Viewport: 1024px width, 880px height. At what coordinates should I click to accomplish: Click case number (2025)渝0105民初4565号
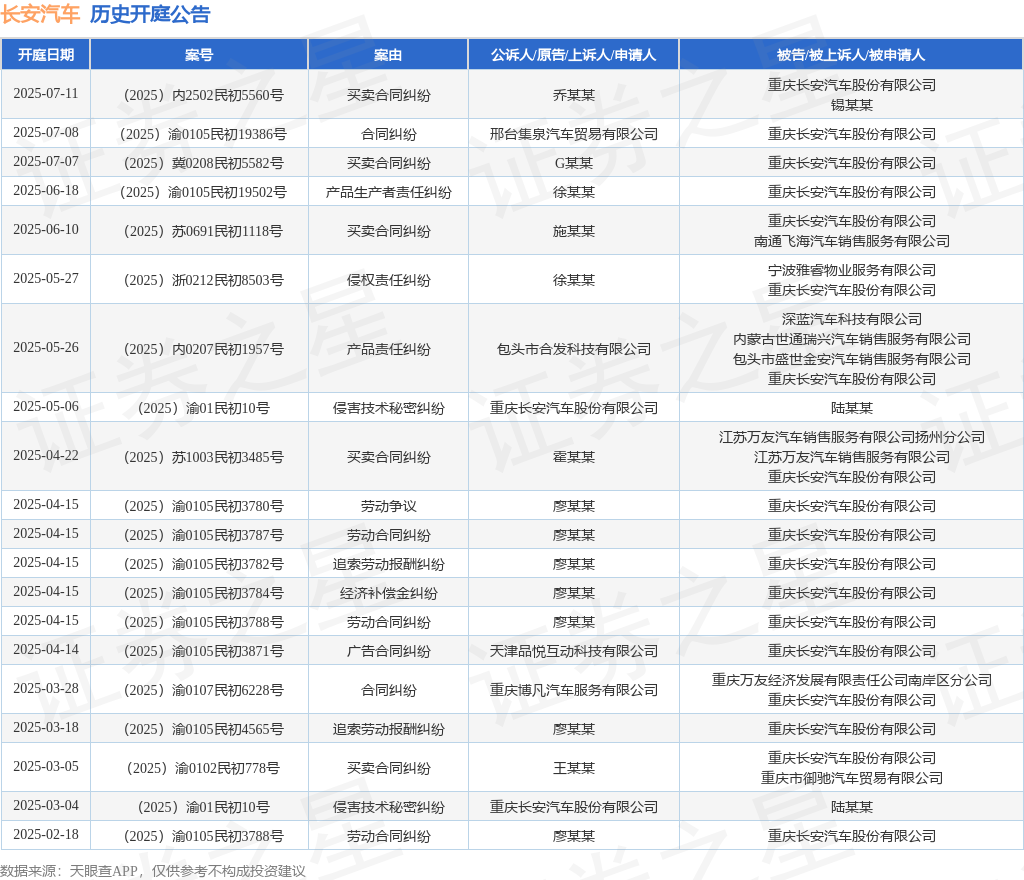coord(203,729)
